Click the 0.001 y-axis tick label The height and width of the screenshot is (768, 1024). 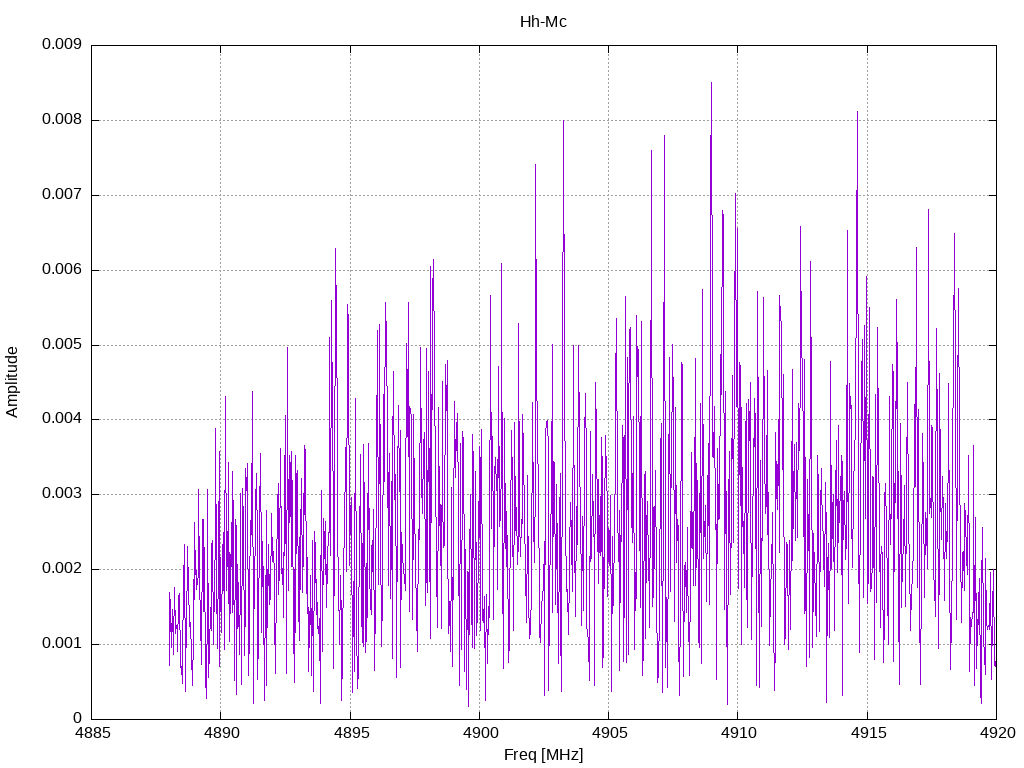pos(62,644)
